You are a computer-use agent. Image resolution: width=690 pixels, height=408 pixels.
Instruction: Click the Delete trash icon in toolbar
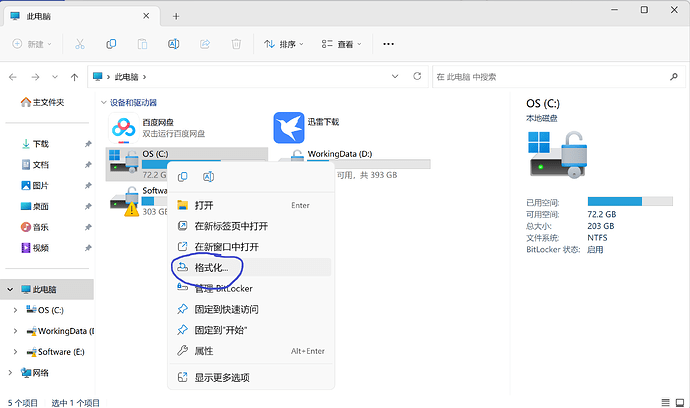[x=236, y=44]
